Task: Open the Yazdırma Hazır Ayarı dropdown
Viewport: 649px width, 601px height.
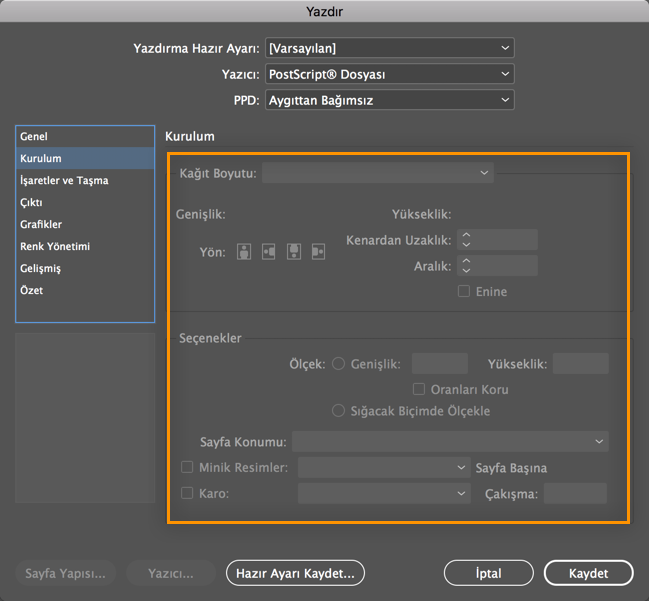Action: coord(389,48)
